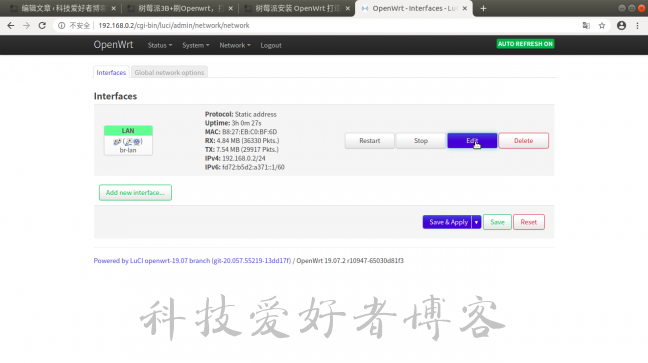This screenshot has height=363, width=648.
Task: Click the TX 7.54 MB statistic
Action: (242, 150)
